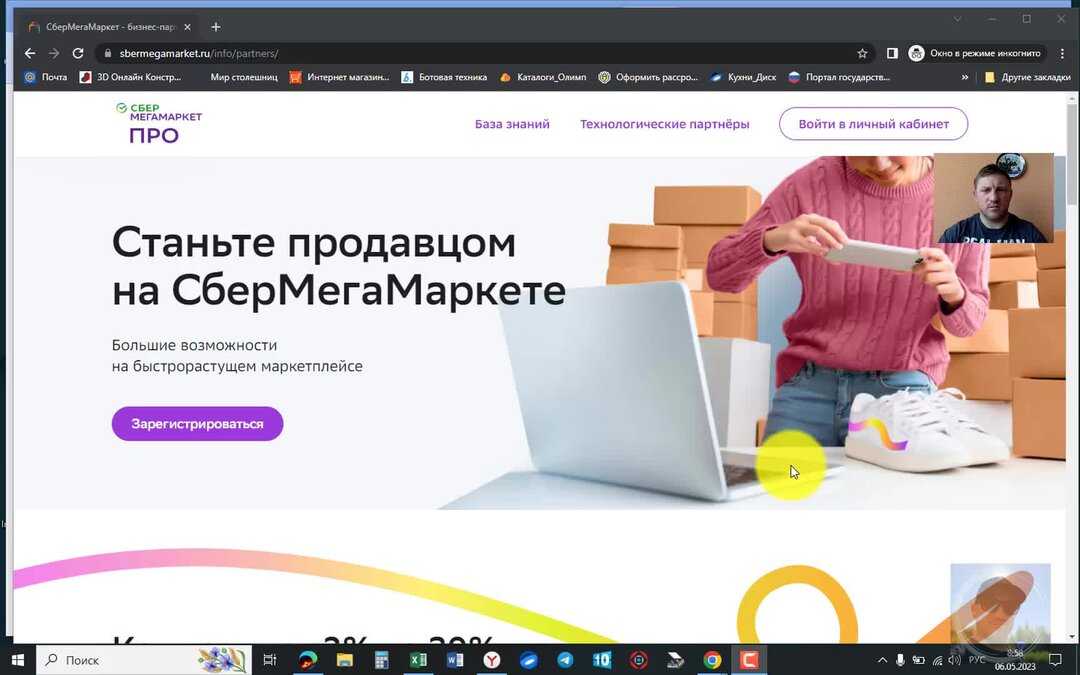Image resolution: width=1080 pixels, height=675 pixels.
Task: Select the СберМегаМаркет - бизнес-партнёры tab
Action: (110, 27)
